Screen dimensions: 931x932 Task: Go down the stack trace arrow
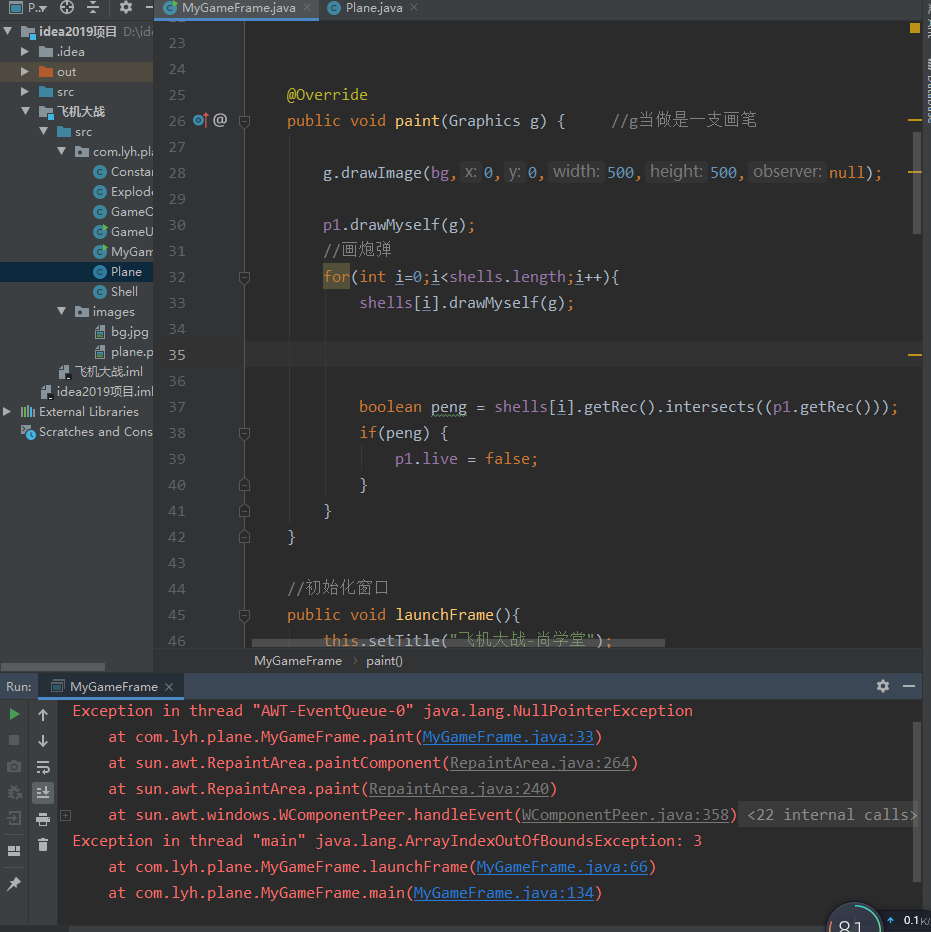[x=43, y=741]
